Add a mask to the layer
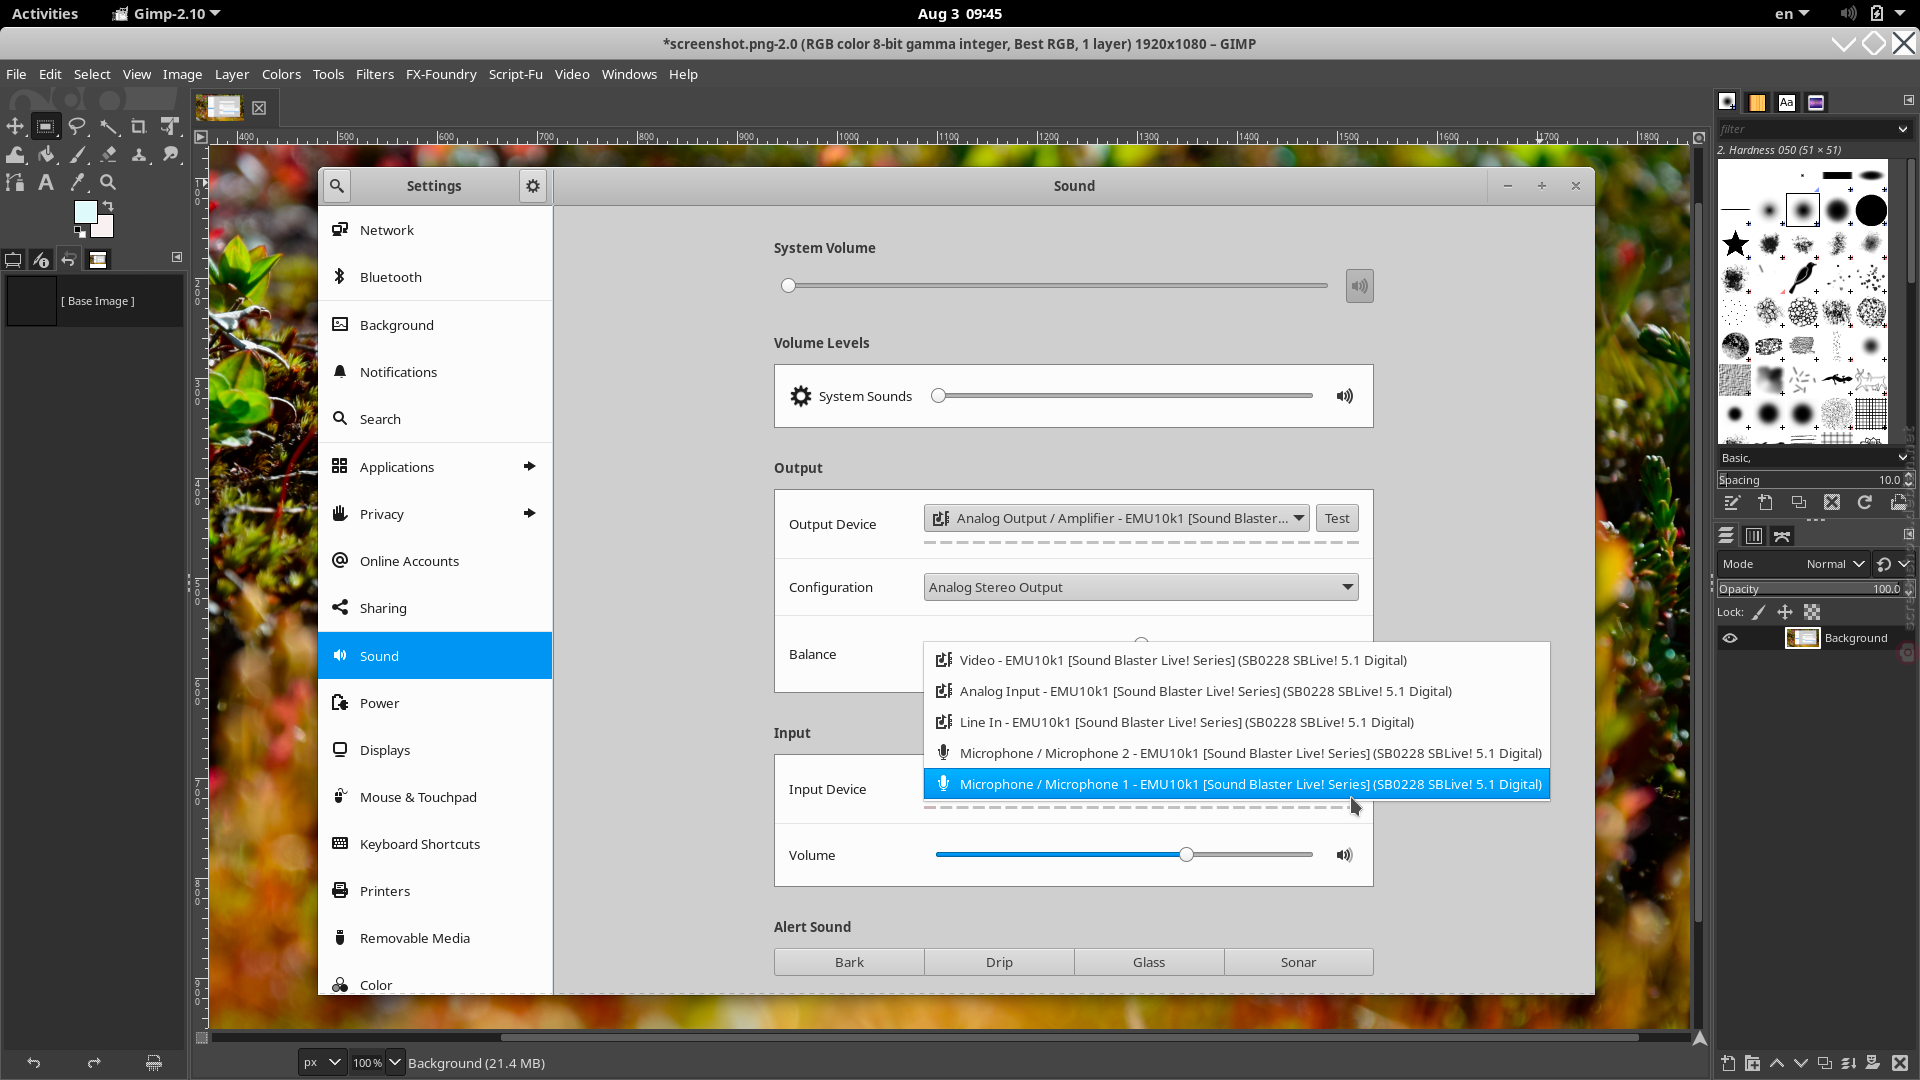Screen dimensions: 1920x1080 (1873, 1063)
